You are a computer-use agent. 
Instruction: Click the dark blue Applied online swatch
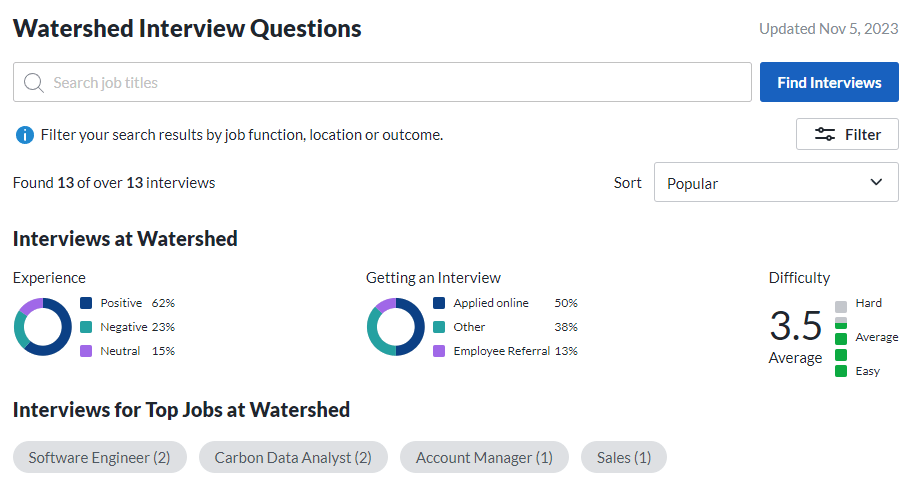click(x=439, y=303)
